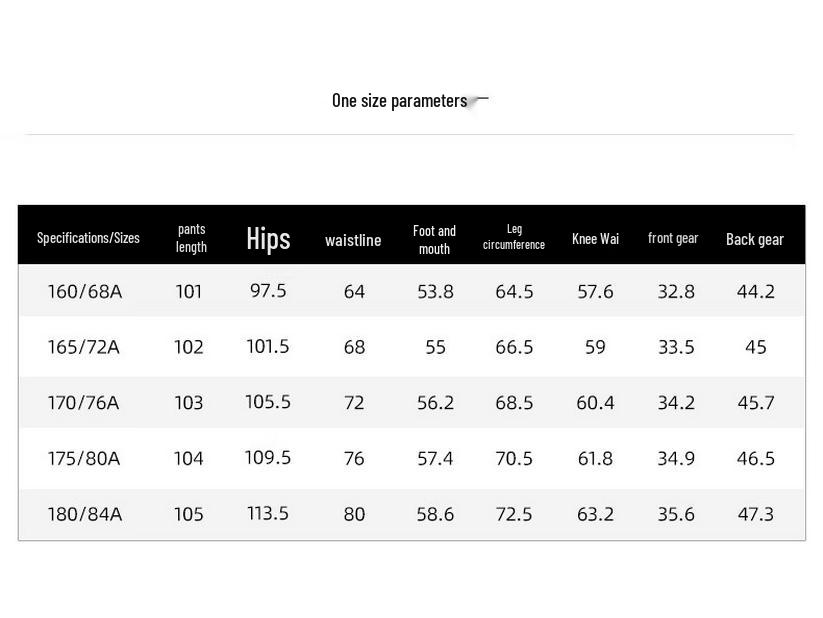Select the Knee Wai column header
Viewport: 823px width, 618px height.
[x=595, y=239]
